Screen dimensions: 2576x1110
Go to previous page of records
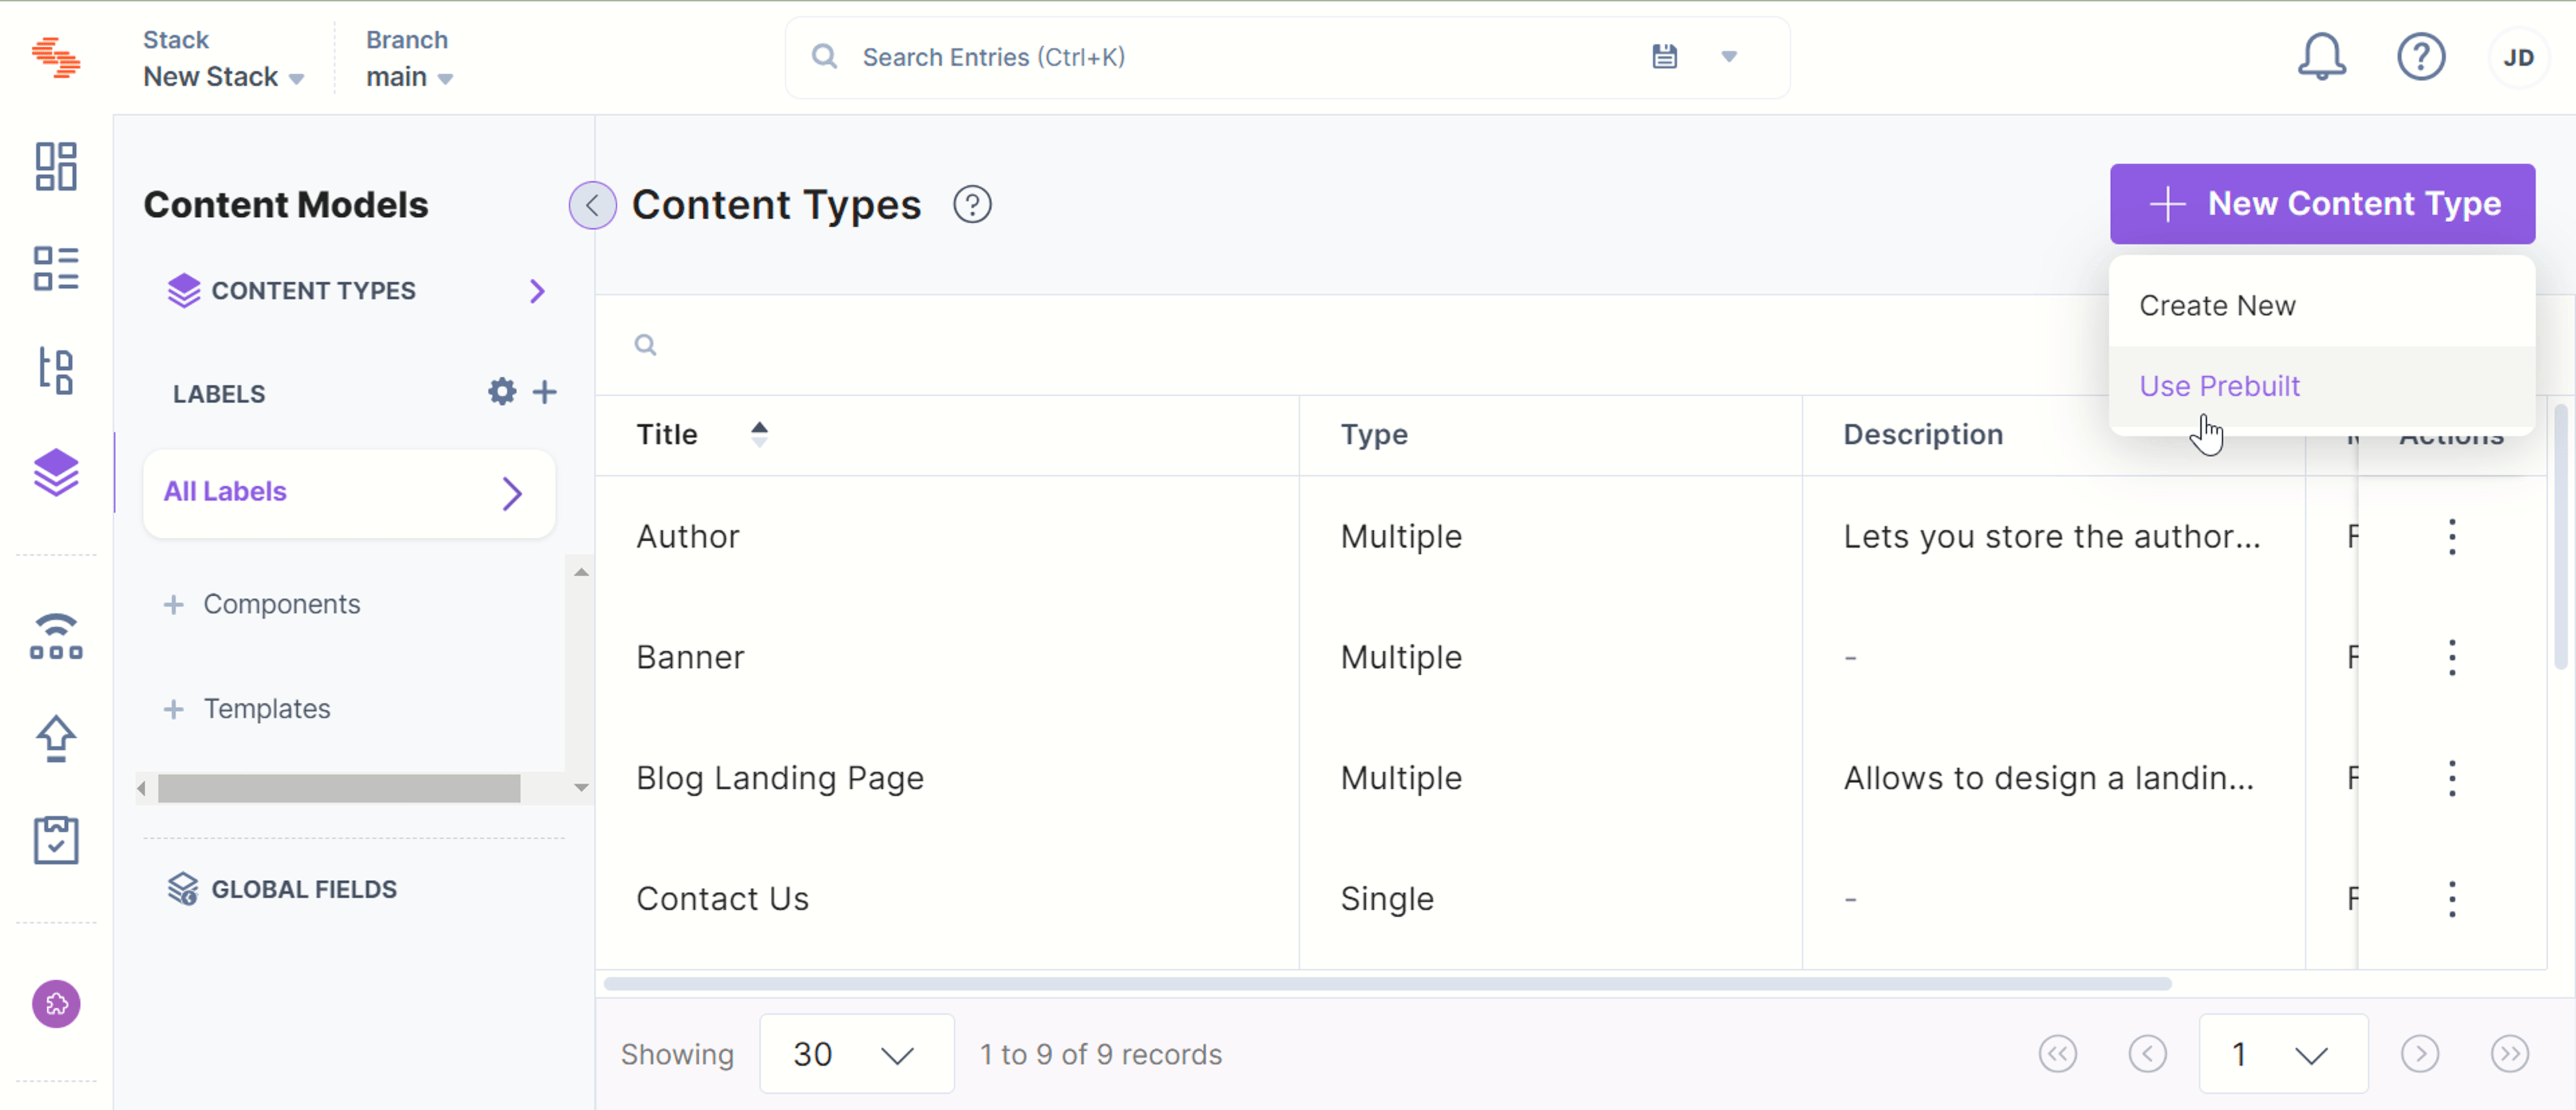tap(2147, 1053)
